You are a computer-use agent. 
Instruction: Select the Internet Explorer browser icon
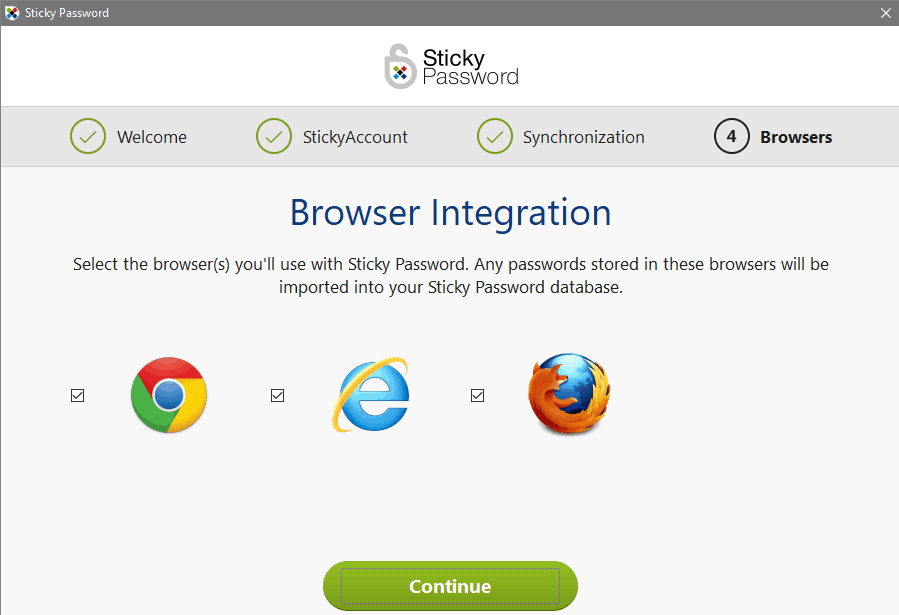pyautogui.click(x=370, y=395)
